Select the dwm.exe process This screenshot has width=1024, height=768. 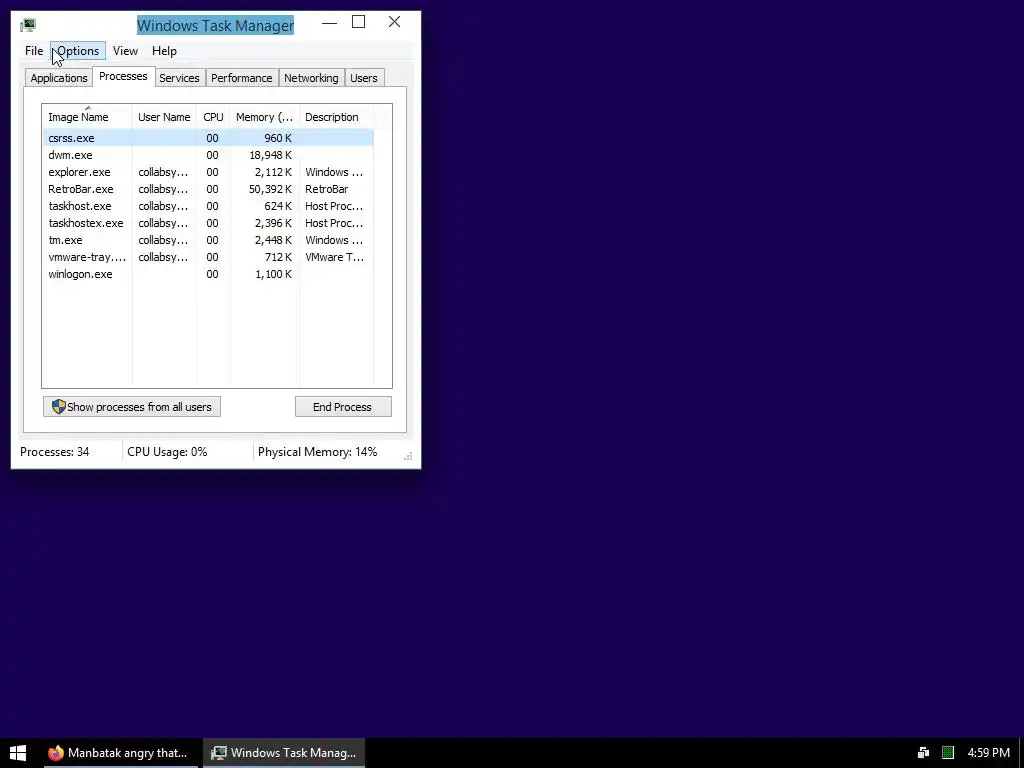208,155
